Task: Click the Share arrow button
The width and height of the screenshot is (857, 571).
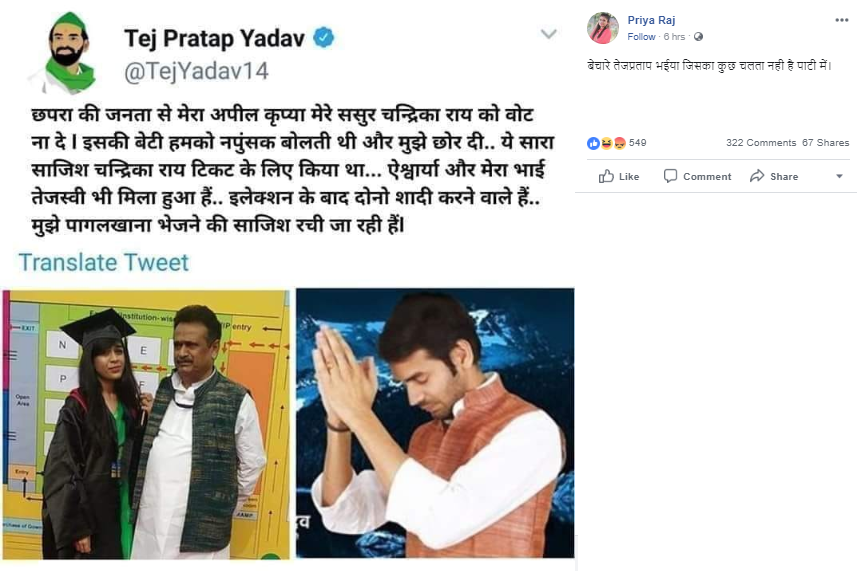Action: coord(774,176)
